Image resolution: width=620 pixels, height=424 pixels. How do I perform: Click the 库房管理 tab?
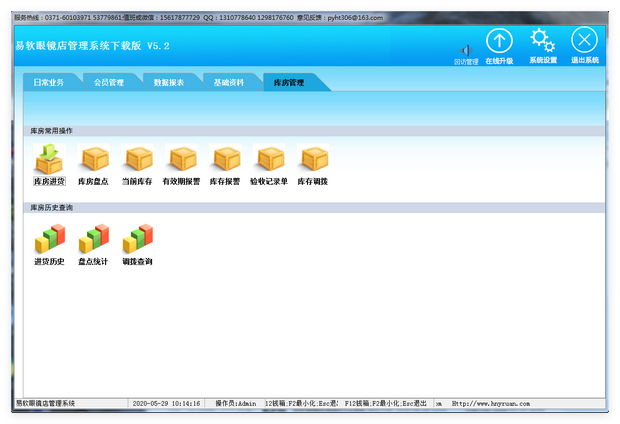[x=289, y=82]
